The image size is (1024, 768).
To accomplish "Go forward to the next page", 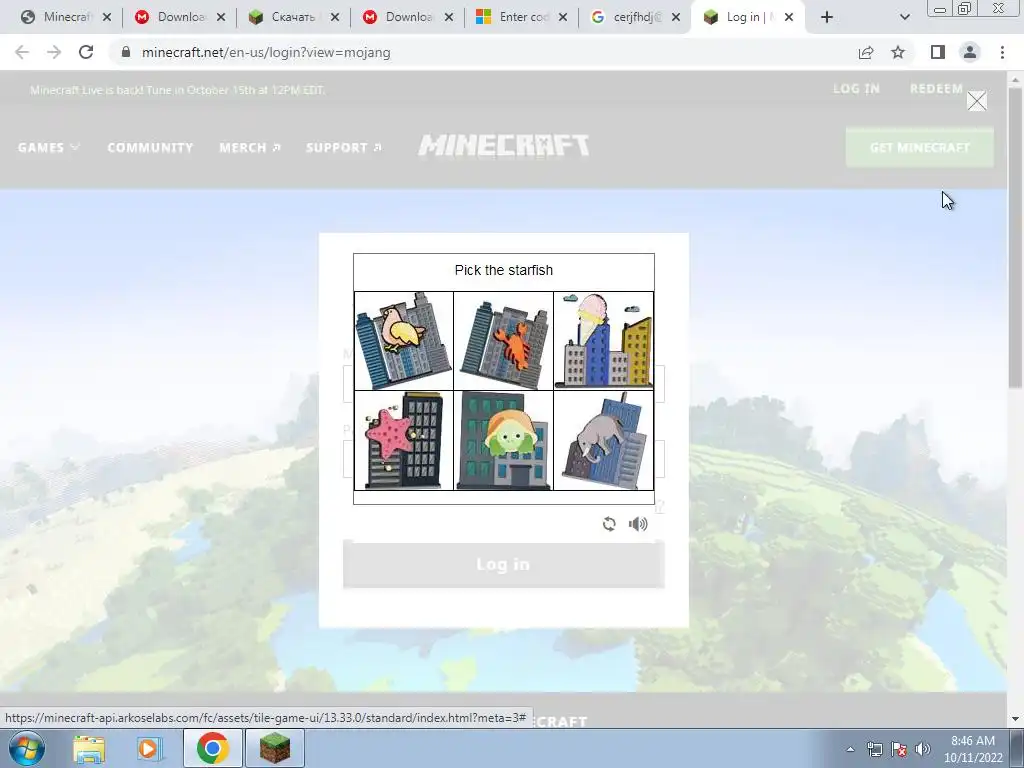I will 54,52.
